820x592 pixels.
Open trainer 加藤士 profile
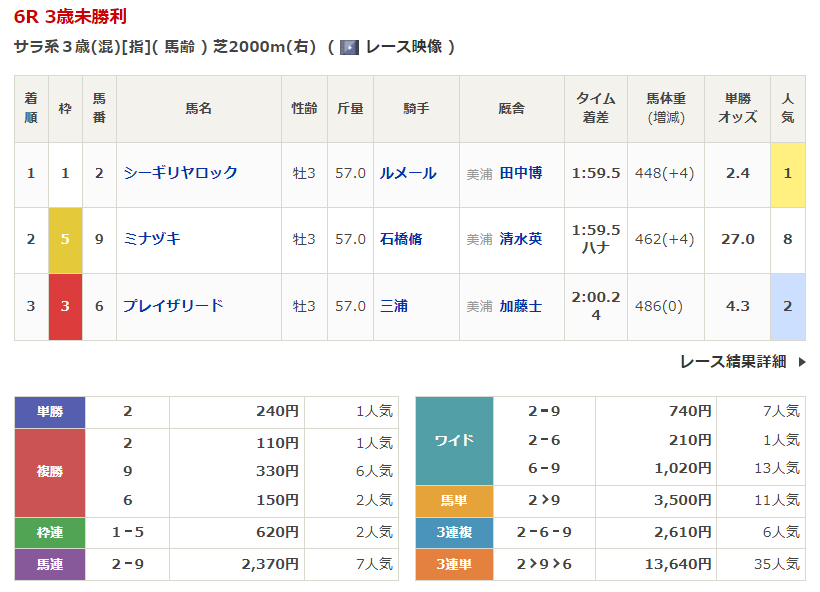pos(521,306)
